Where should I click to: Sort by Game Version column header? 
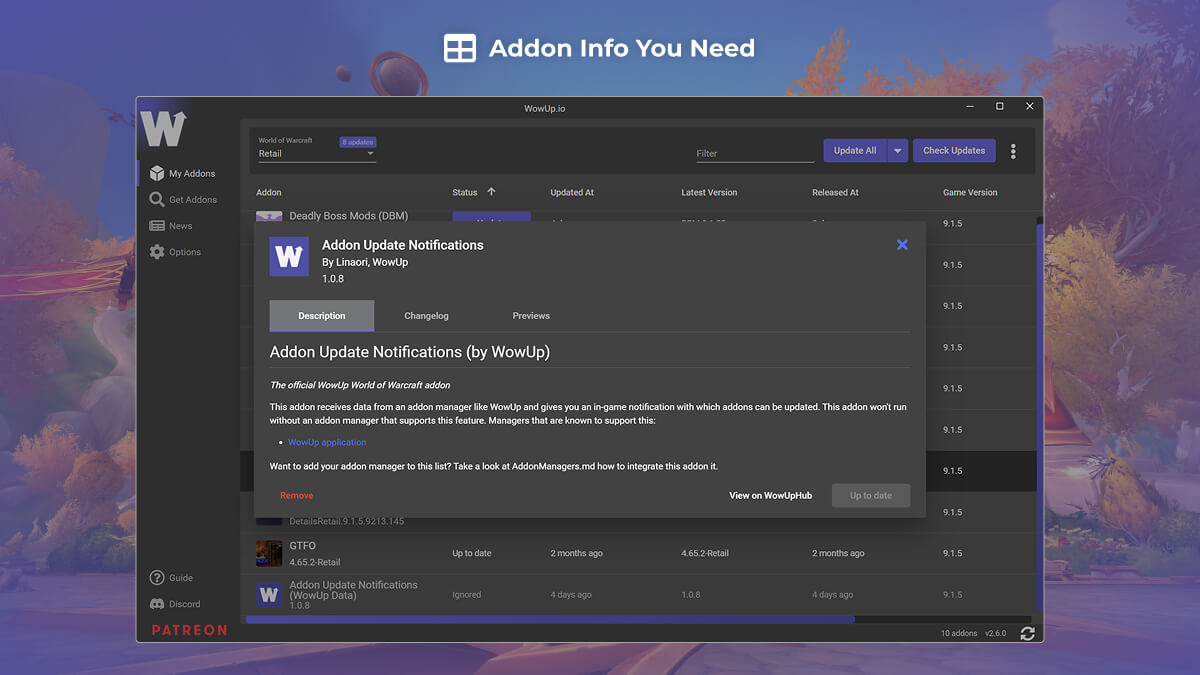[970, 193]
